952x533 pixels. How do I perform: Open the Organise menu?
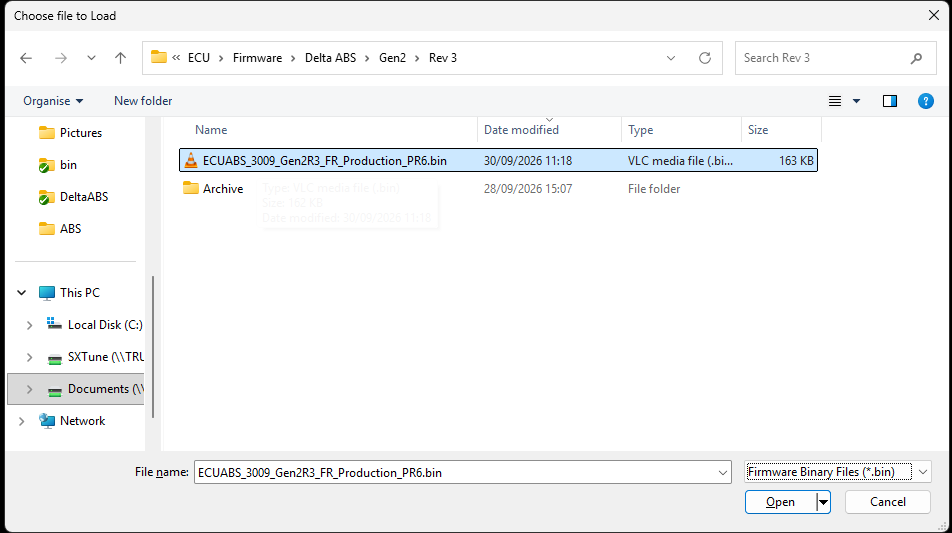[53, 101]
